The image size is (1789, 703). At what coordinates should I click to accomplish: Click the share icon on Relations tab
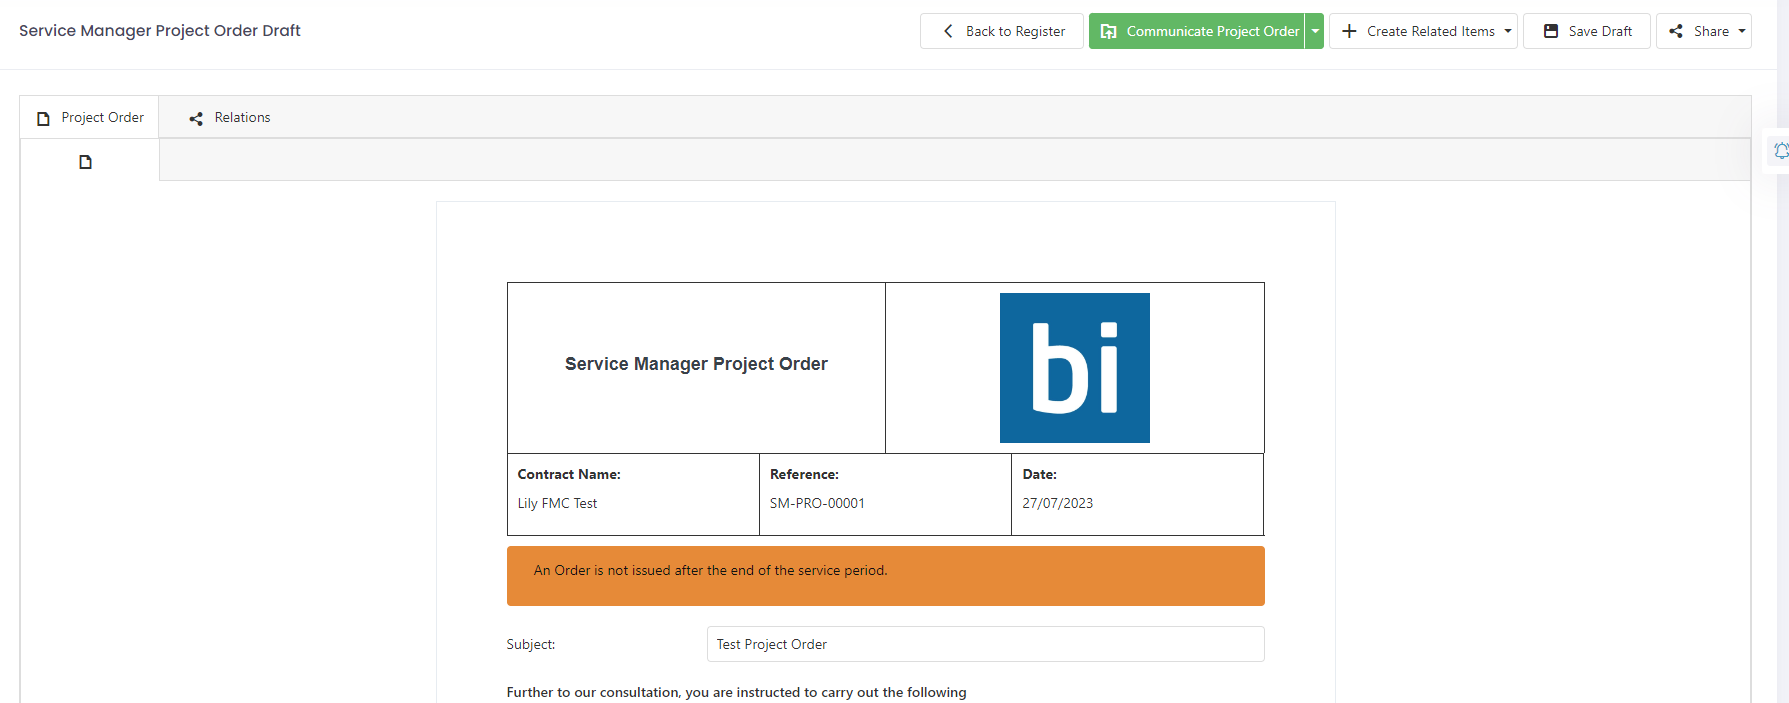[196, 118]
